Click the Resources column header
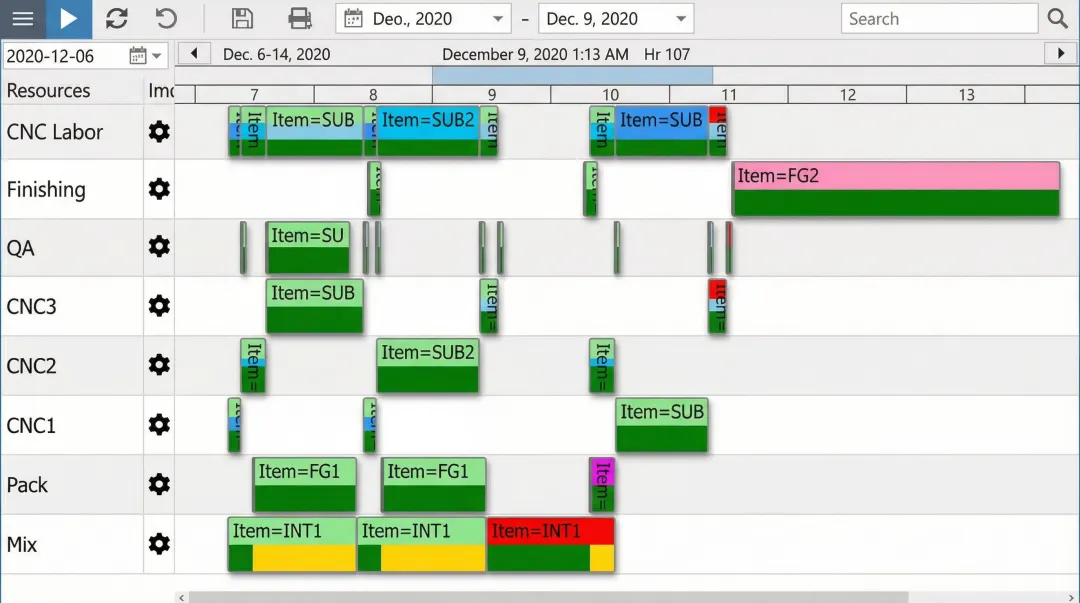 click(x=48, y=91)
